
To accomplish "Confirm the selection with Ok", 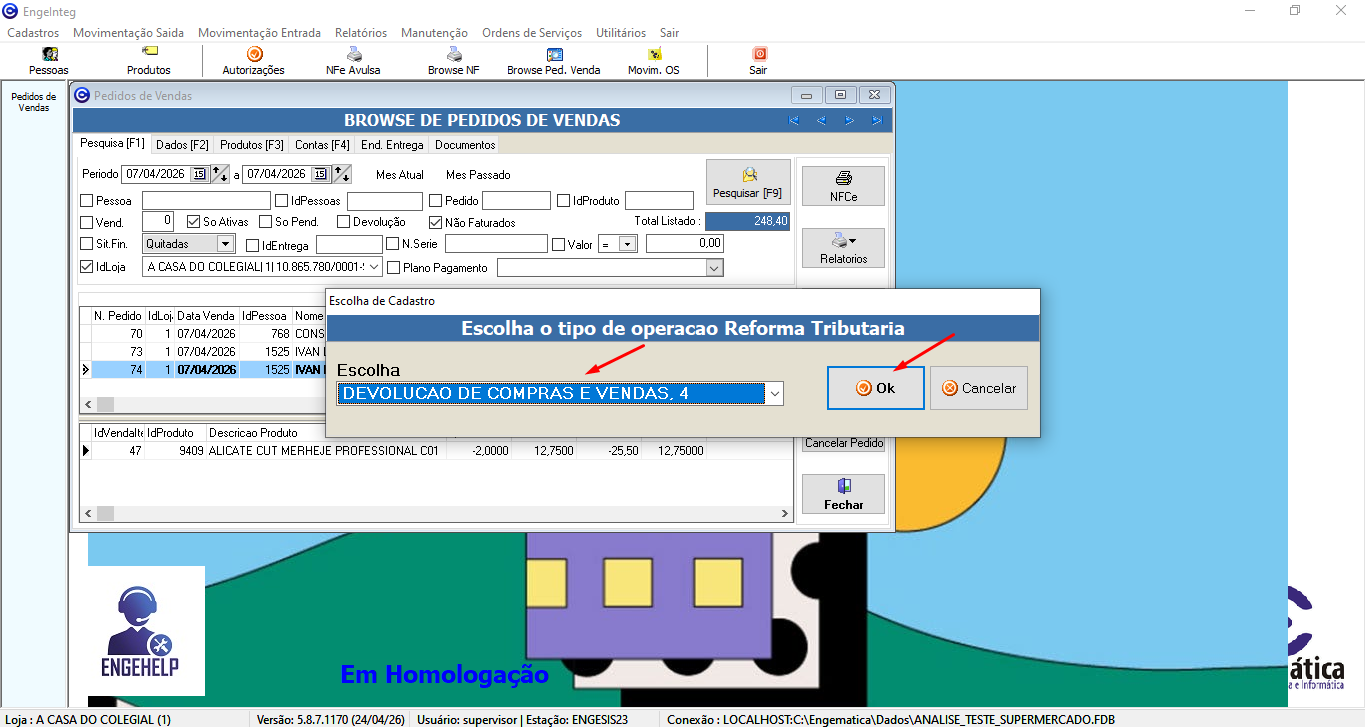I will [875, 388].
